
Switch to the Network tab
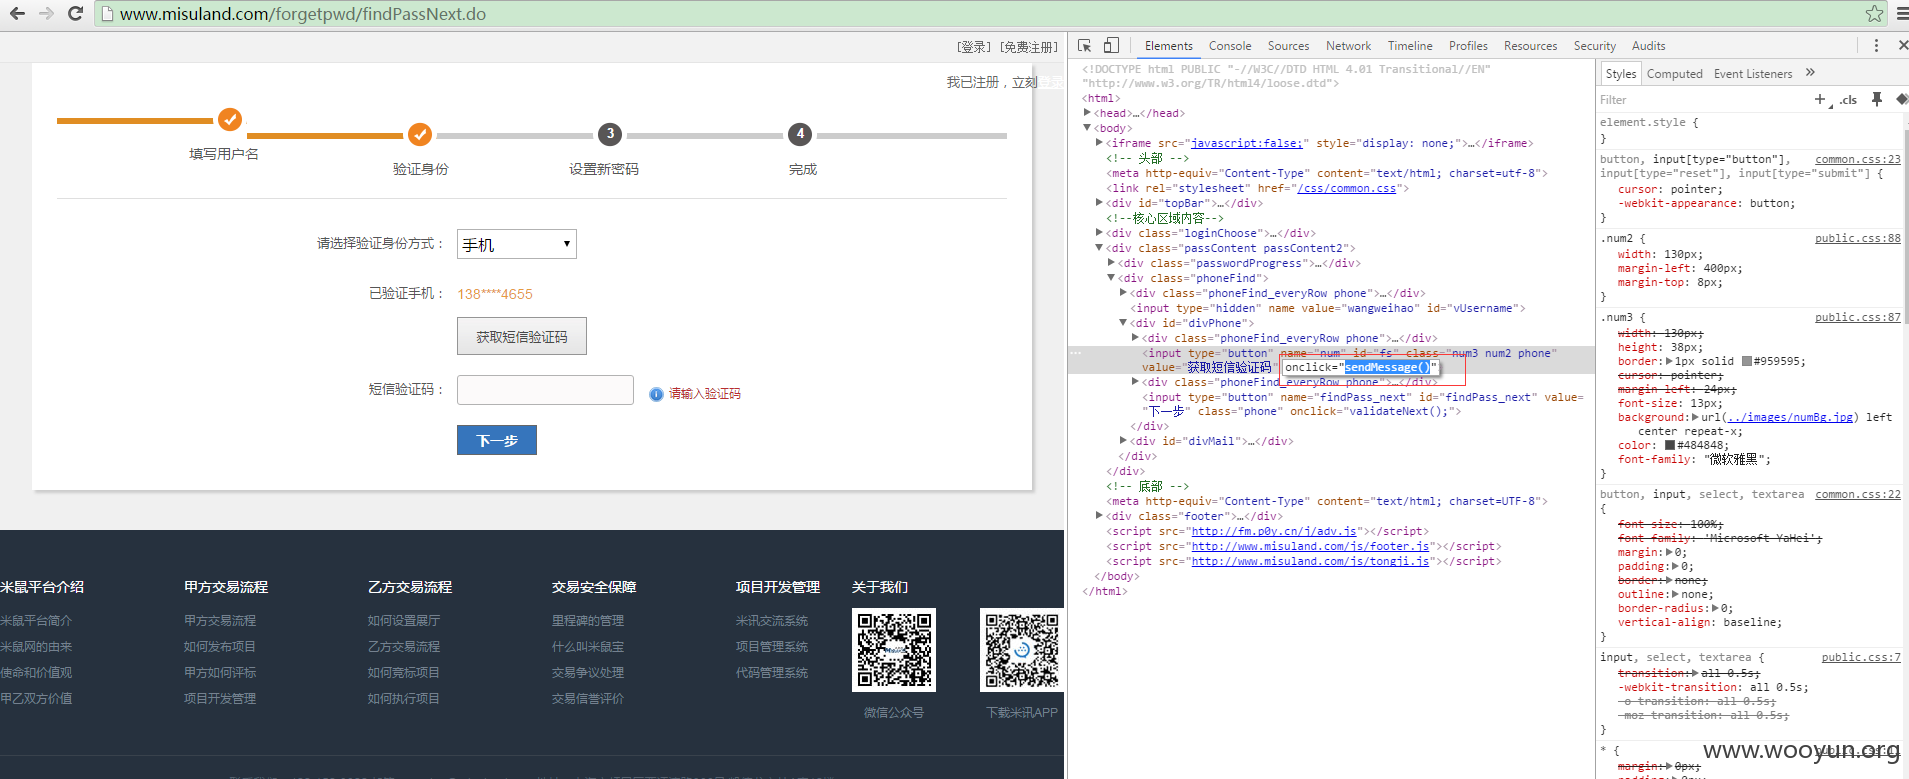click(x=1348, y=46)
